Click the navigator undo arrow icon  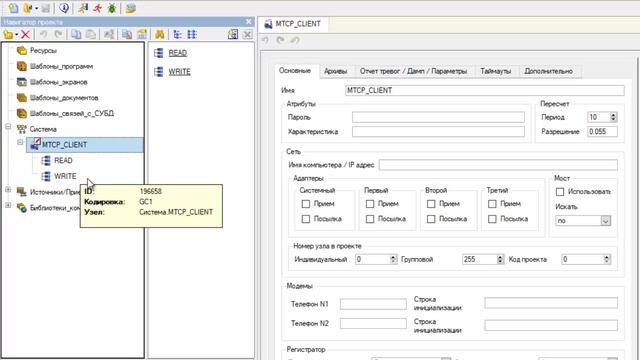[x=43, y=35]
